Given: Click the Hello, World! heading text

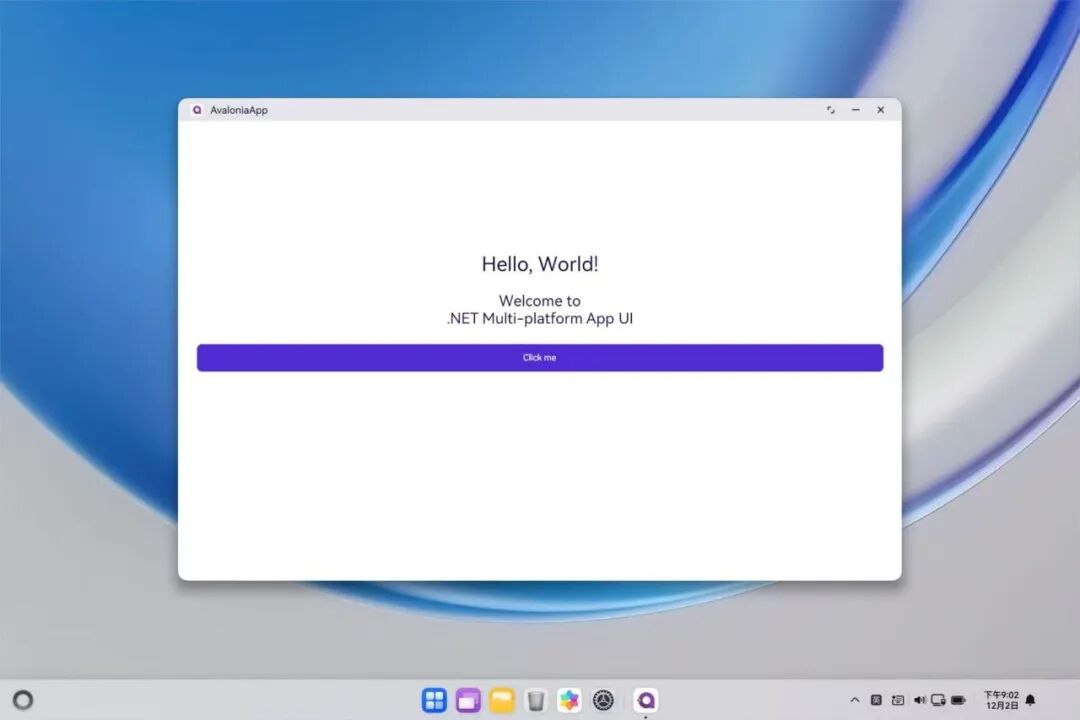Looking at the screenshot, I should pos(539,264).
